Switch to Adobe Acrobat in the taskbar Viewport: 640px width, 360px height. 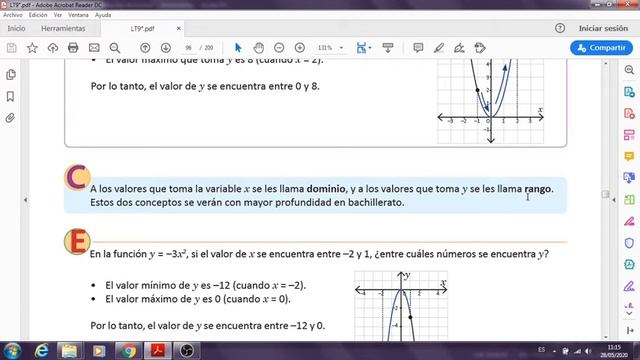click(x=158, y=351)
